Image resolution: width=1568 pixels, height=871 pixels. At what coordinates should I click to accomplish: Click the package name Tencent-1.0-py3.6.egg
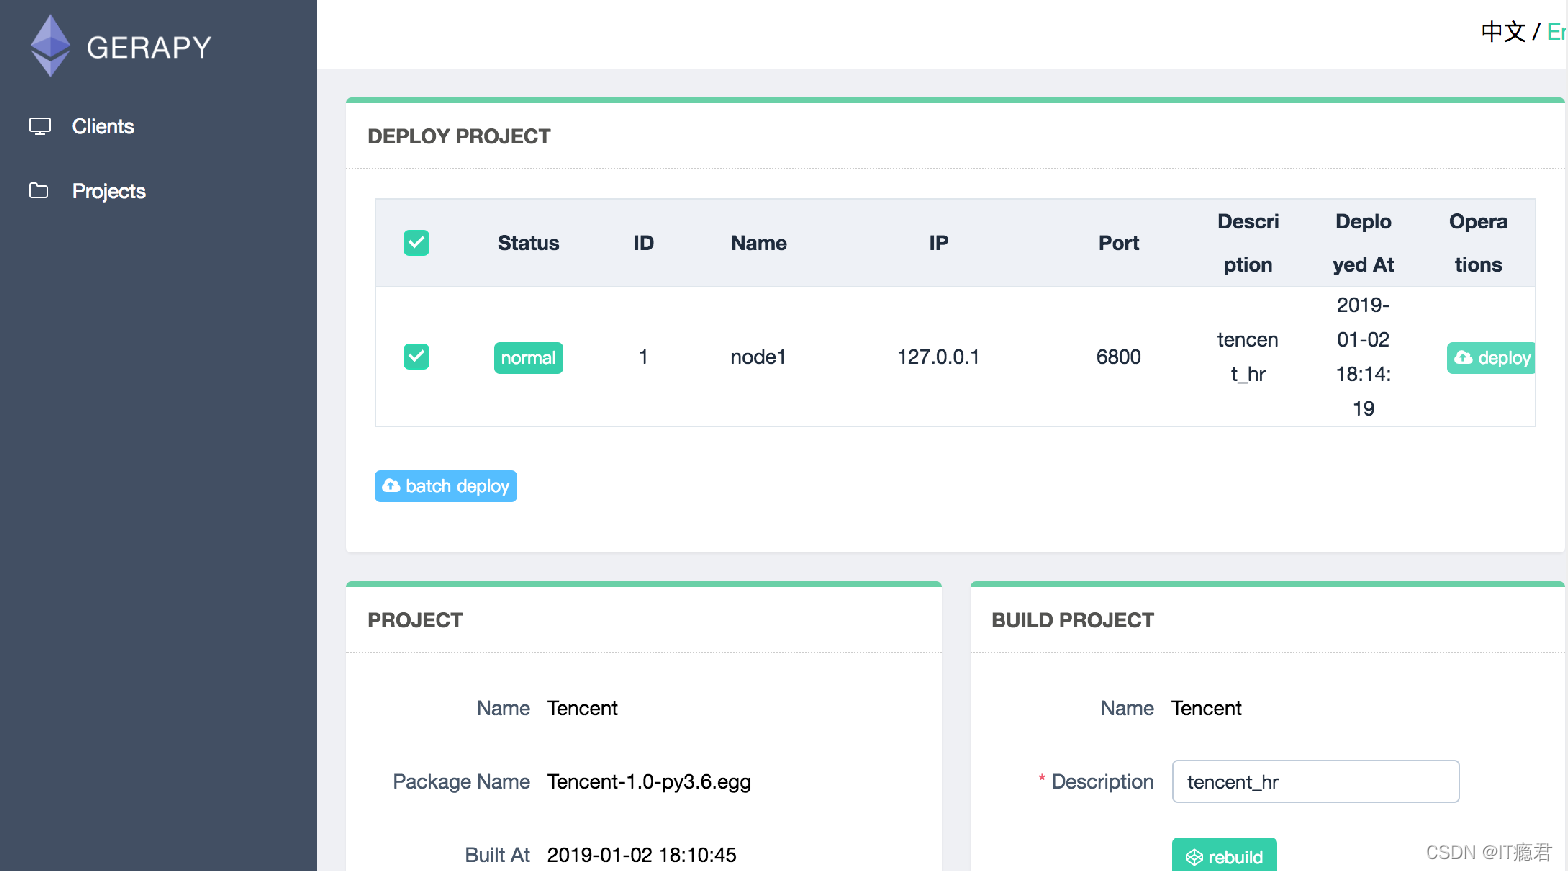tap(649, 782)
